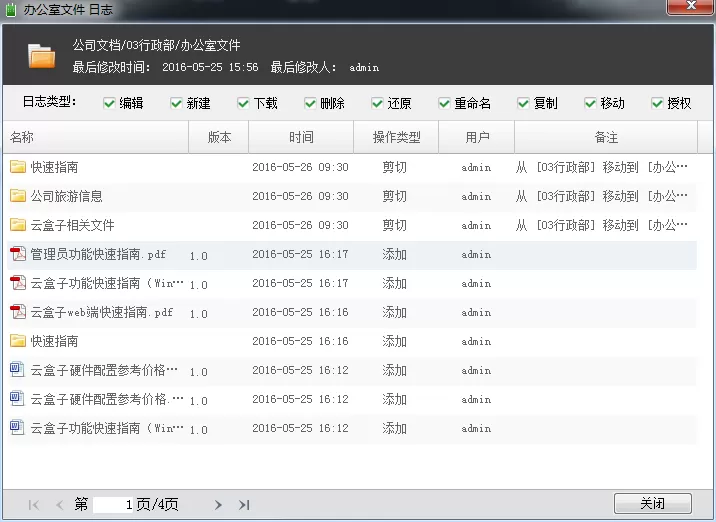Image resolution: width=716 pixels, height=522 pixels.
Task: Click 添加 operation in 云盒子web端 row
Action: pyautogui.click(x=395, y=312)
